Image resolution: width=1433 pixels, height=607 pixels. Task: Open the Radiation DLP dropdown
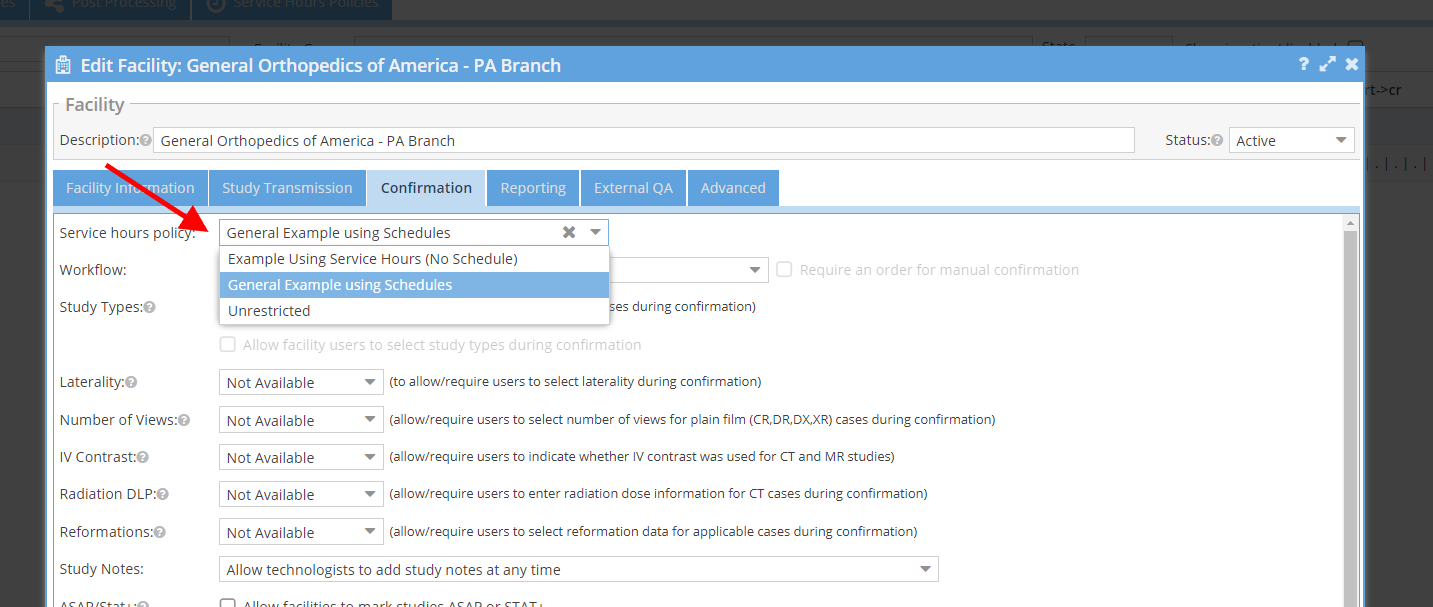(301, 495)
